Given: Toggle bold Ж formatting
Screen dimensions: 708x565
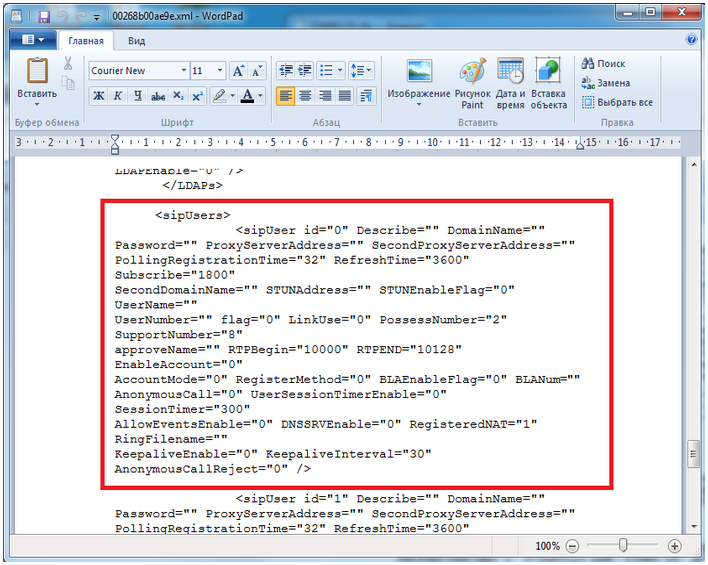Looking at the screenshot, I should pyautogui.click(x=98, y=96).
